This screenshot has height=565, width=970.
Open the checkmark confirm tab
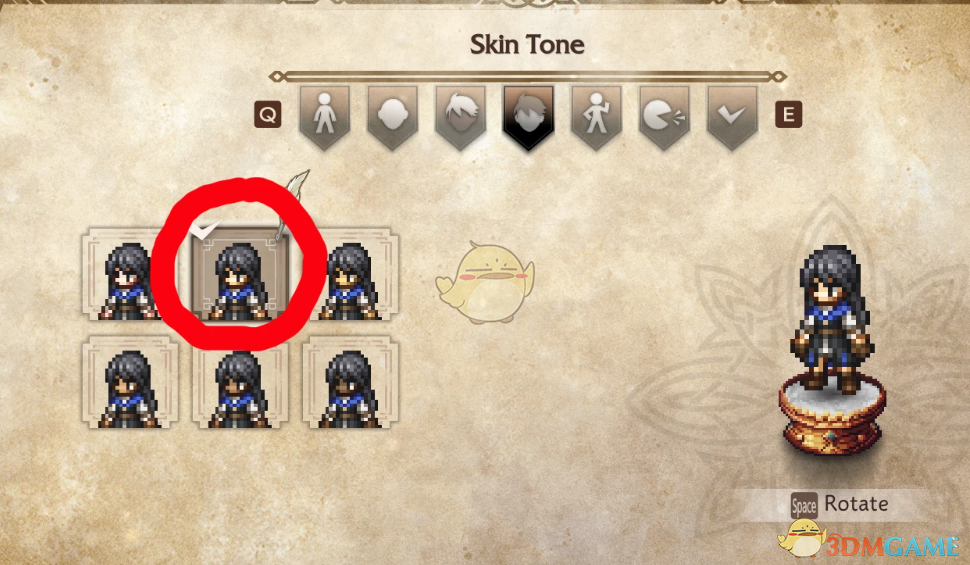[x=732, y=118]
